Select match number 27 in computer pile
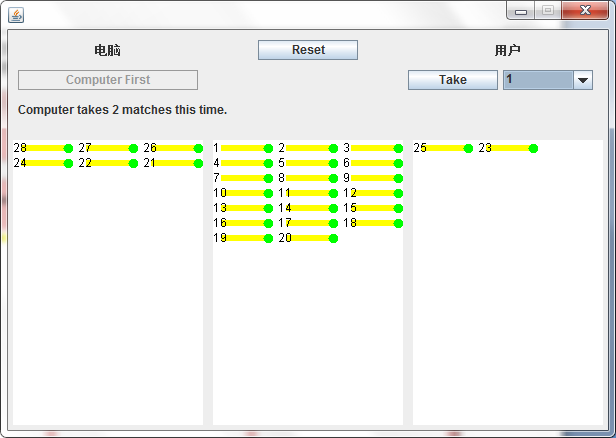The height and width of the screenshot is (438, 616). click(x=108, y=148)
